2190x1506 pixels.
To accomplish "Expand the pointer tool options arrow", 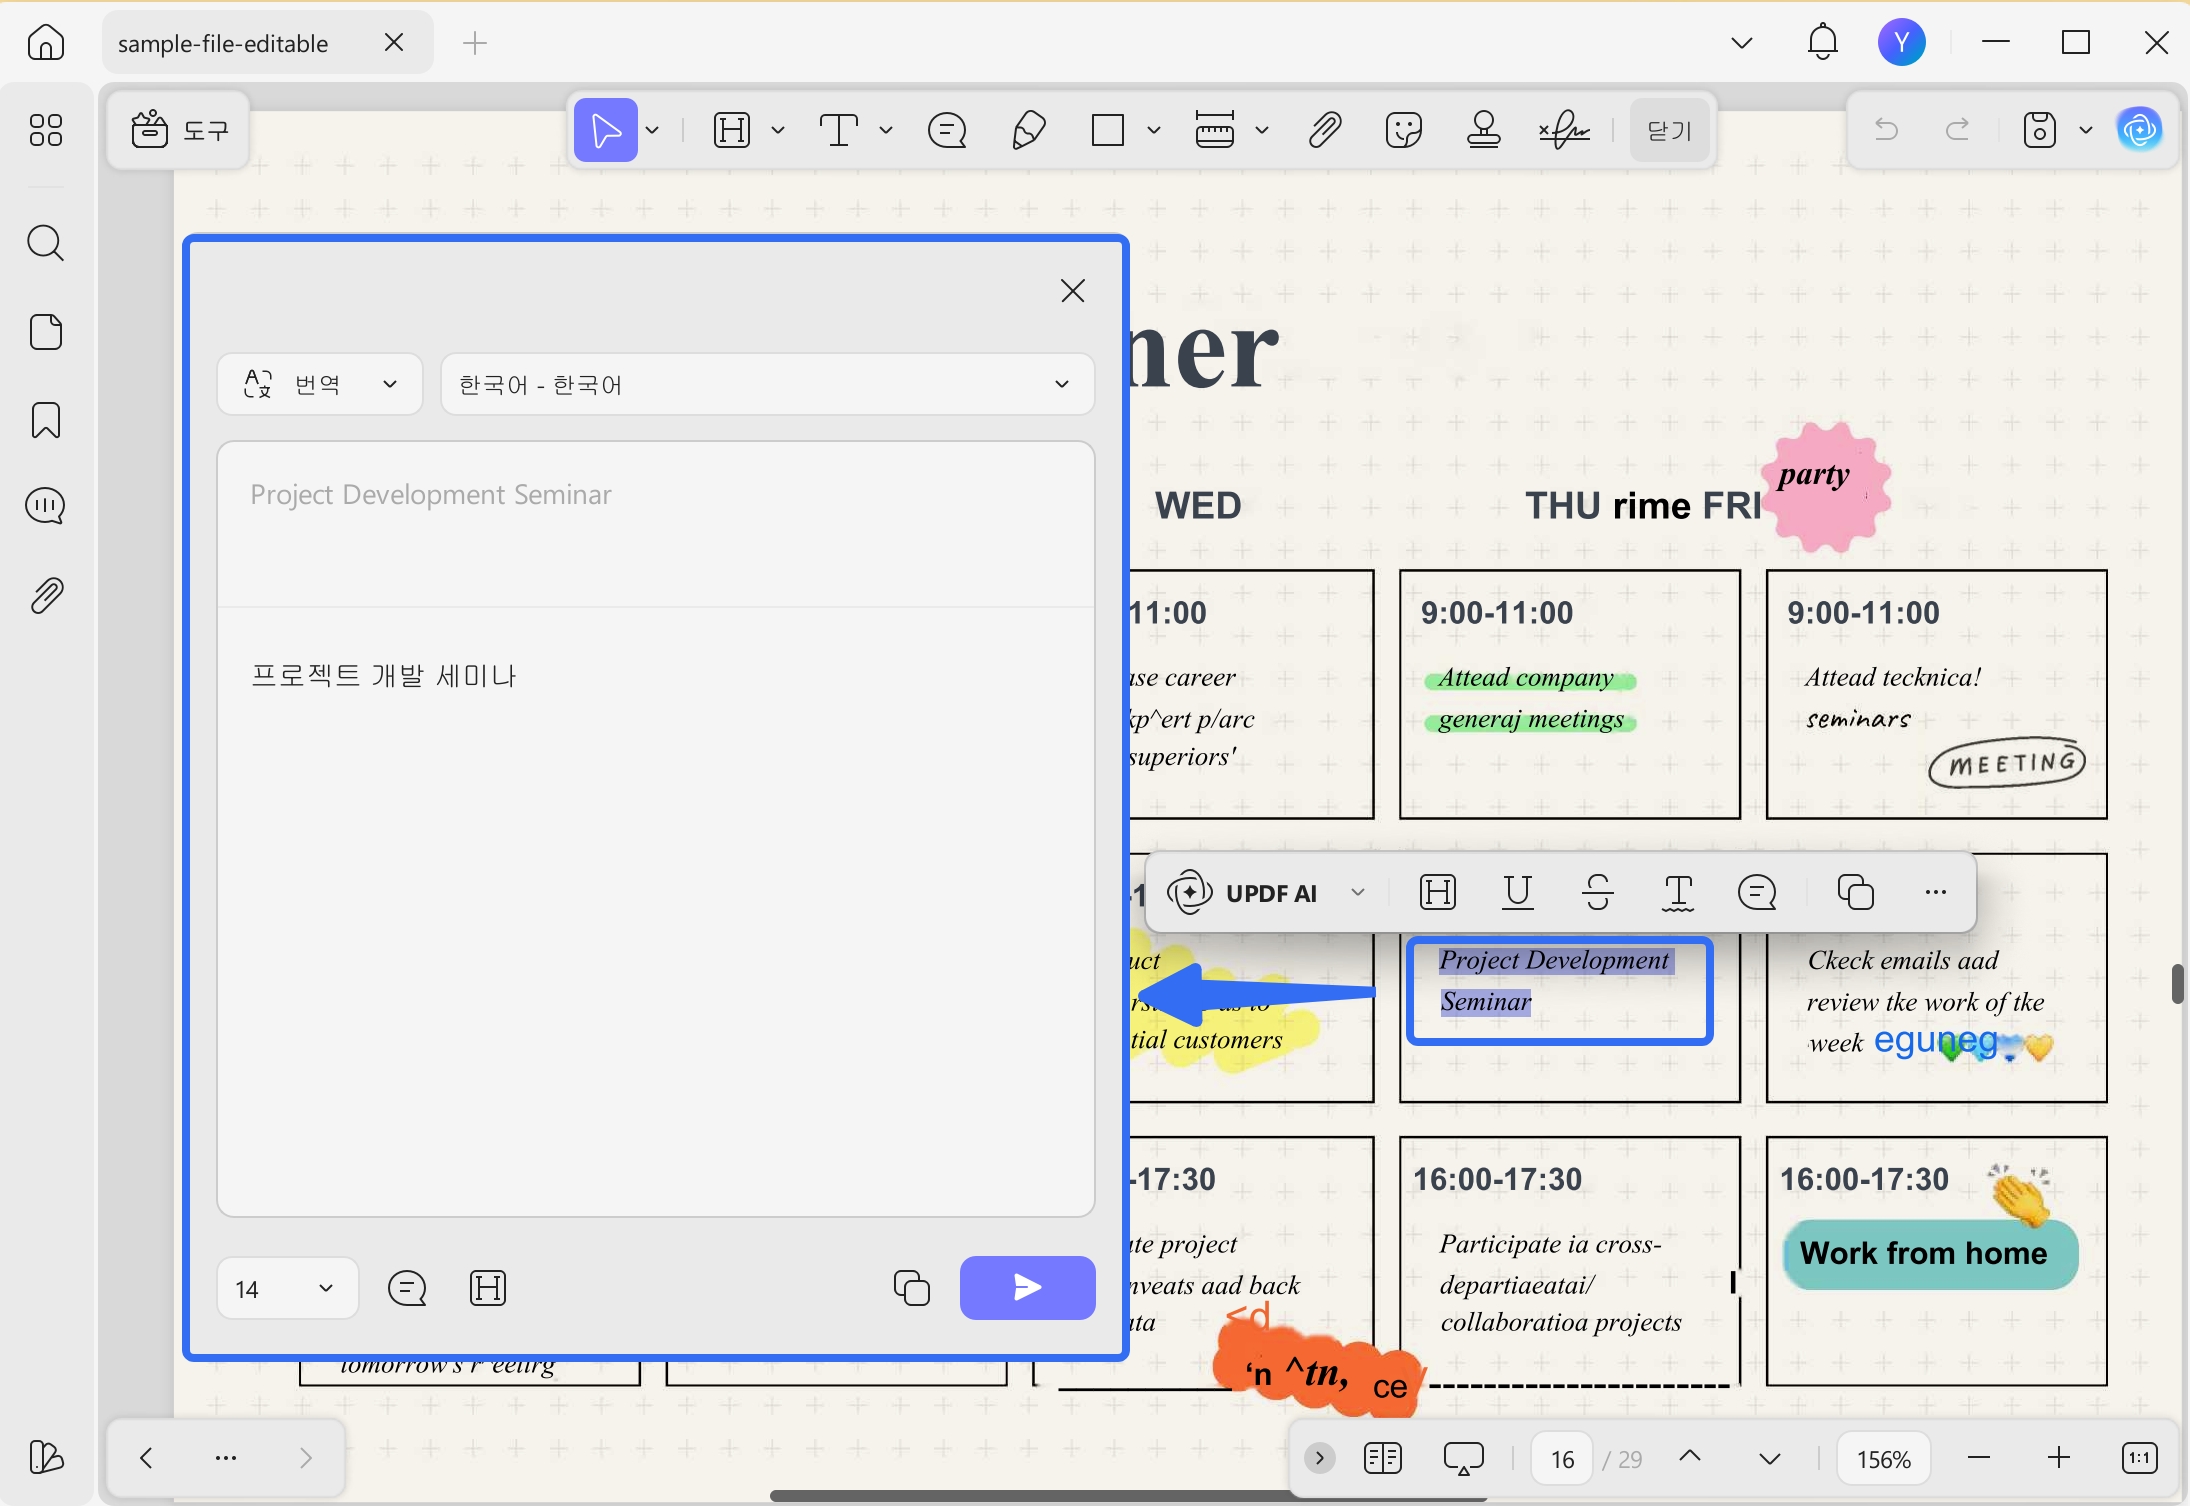I will coord(653,130).
